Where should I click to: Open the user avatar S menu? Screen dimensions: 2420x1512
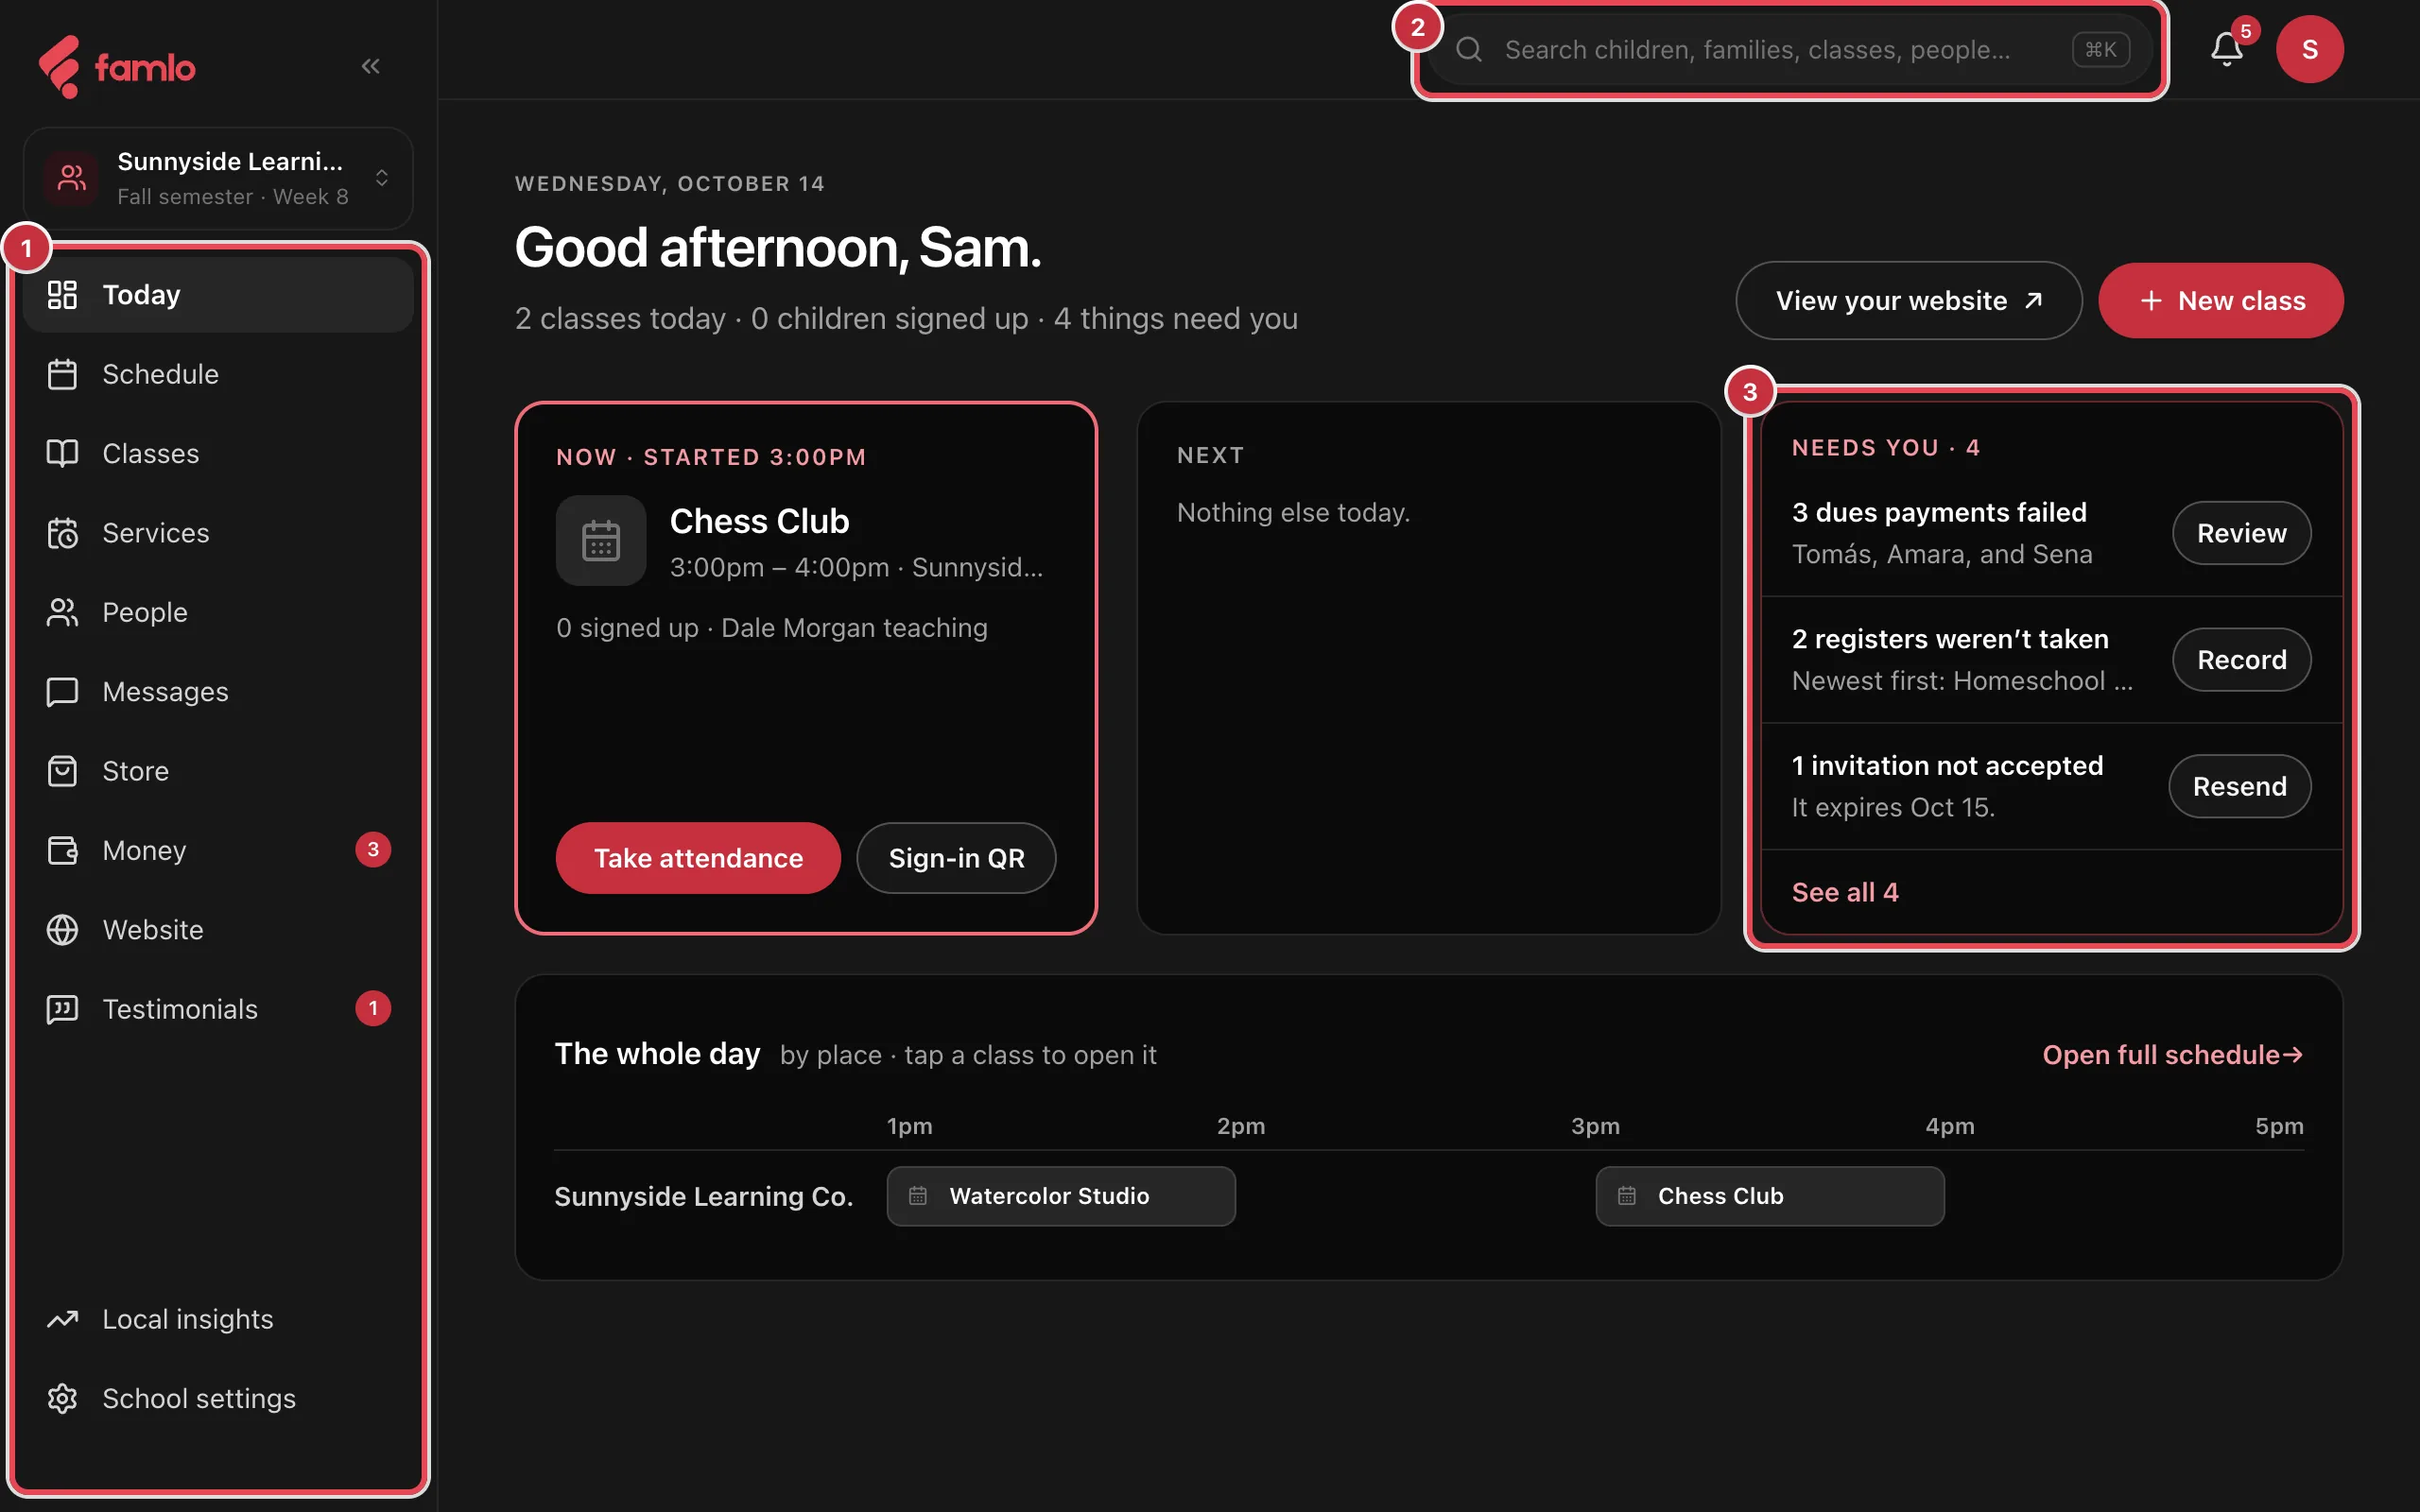[x=2309, y=49]
